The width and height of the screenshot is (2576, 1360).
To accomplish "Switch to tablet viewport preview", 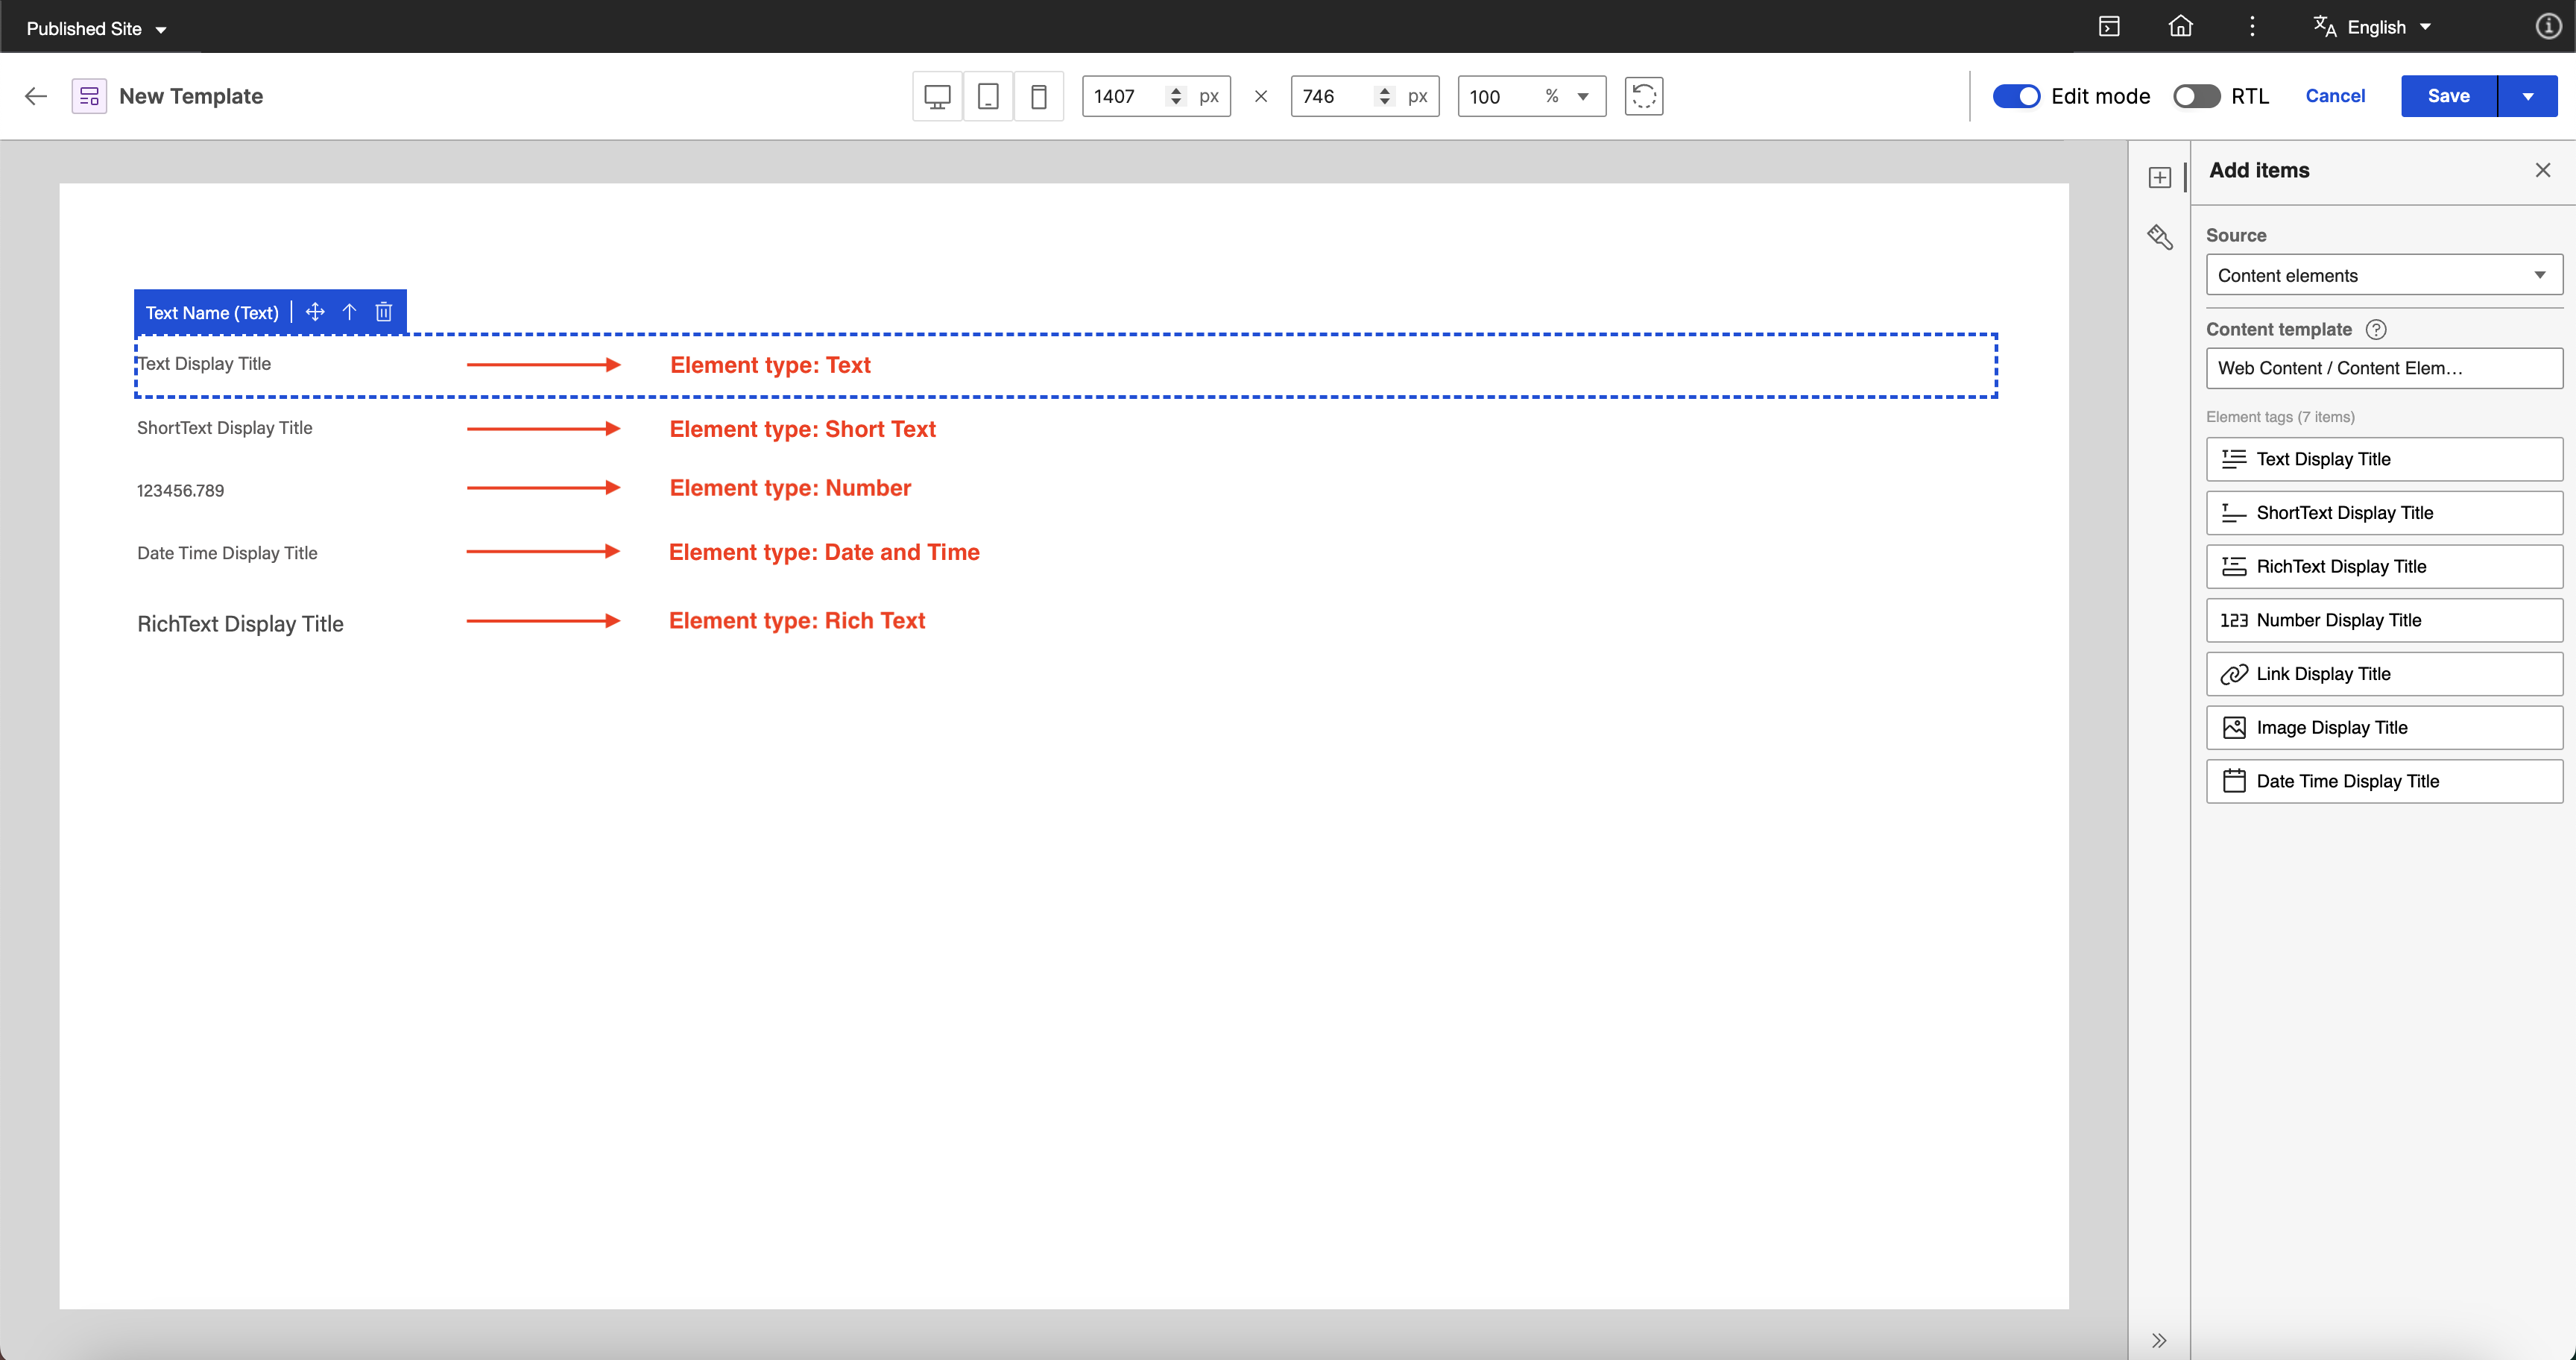I will pos(988,96).
